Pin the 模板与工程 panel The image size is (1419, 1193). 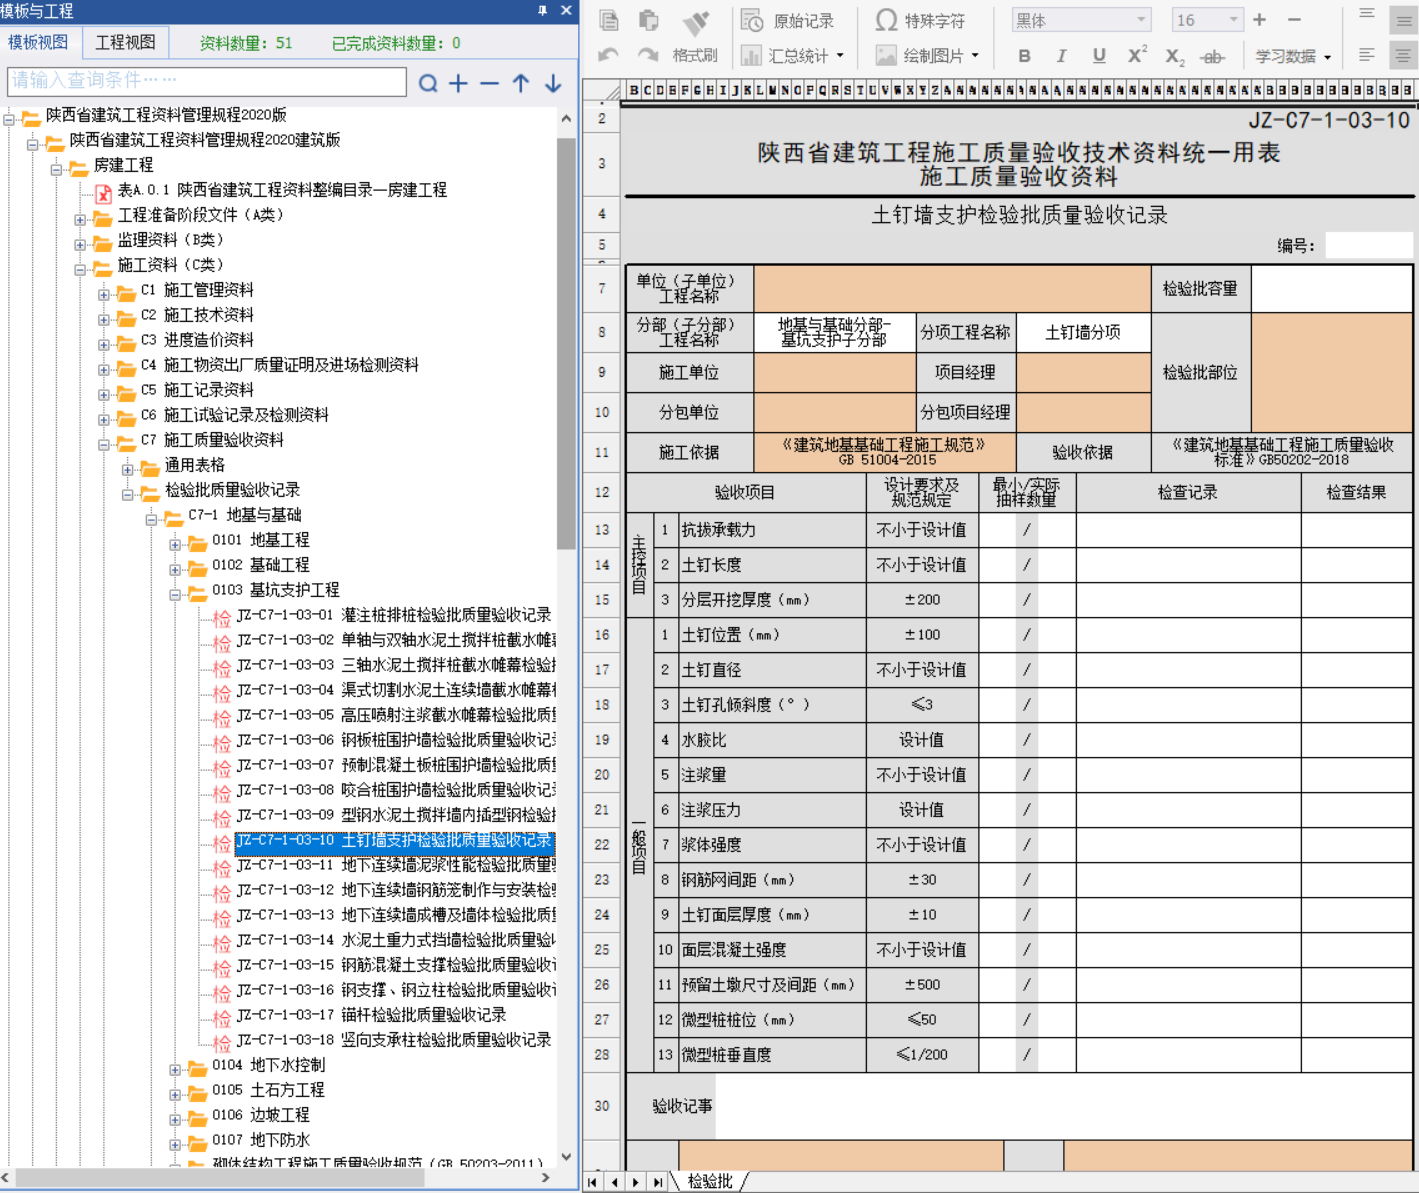[542, 10]
